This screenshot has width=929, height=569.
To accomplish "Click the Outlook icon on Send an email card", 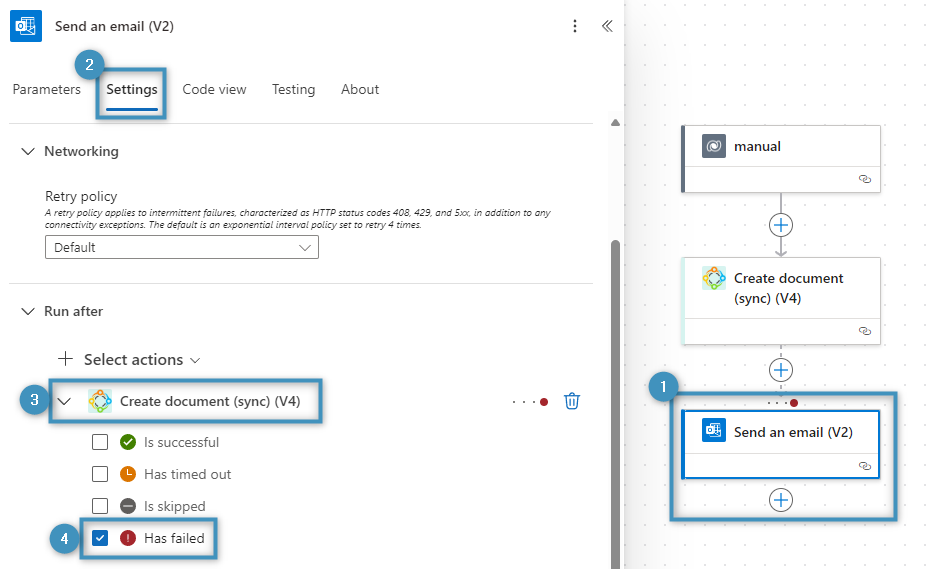I will point(714,430).
